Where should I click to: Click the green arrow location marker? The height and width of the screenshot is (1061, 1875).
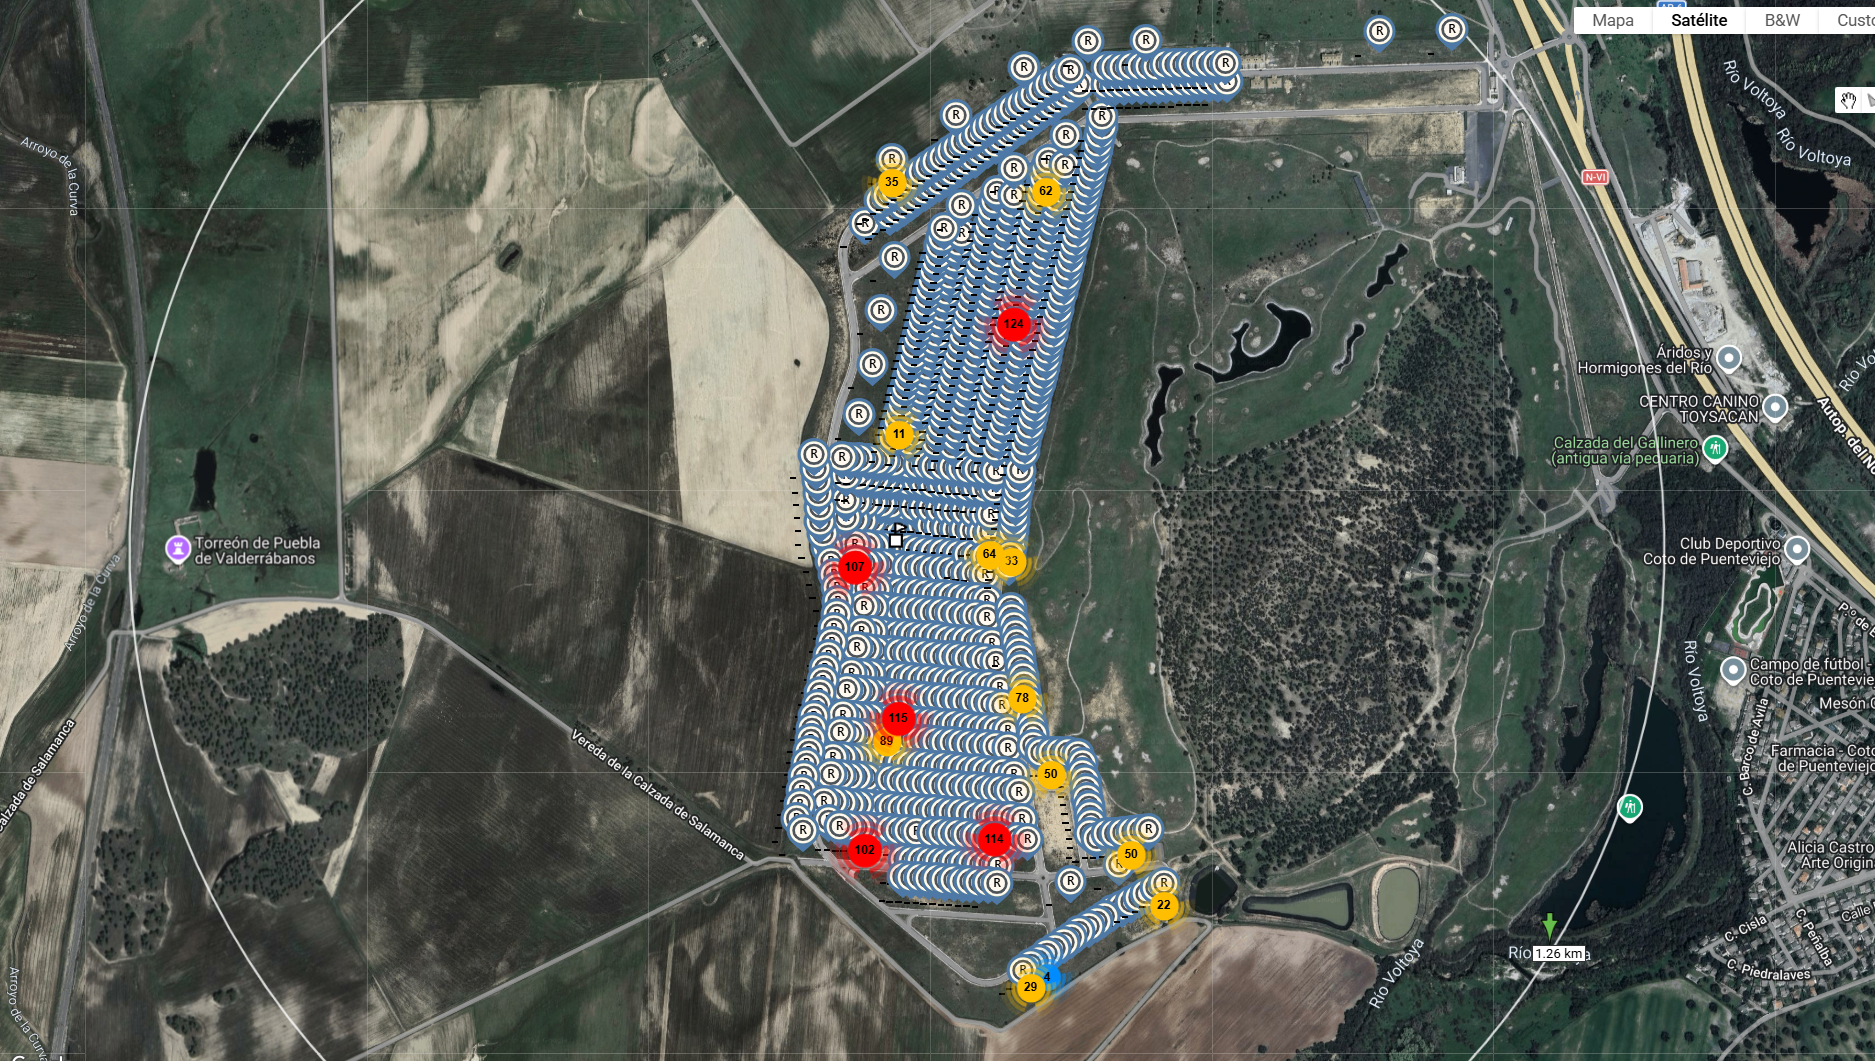coord(1549,926)
